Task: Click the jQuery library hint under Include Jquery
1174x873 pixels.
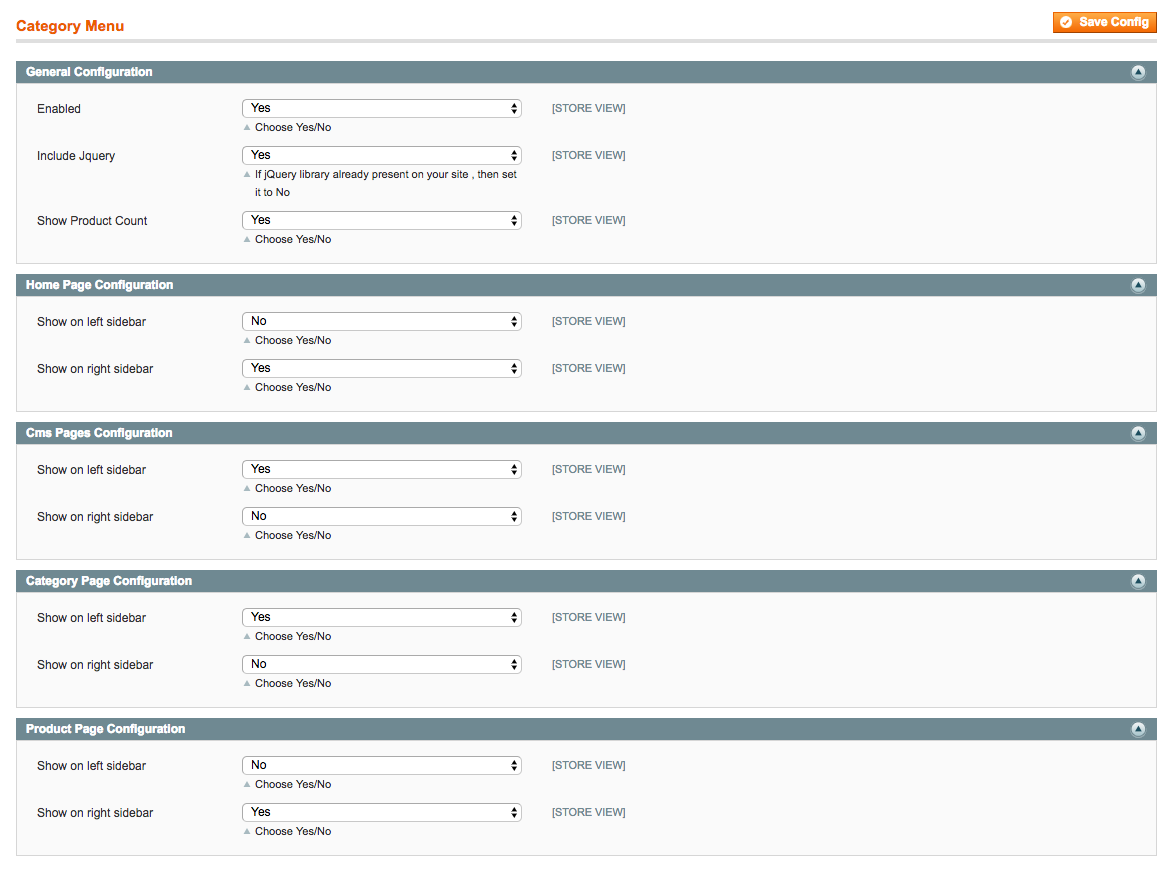Action: click(x=386, y=184)
